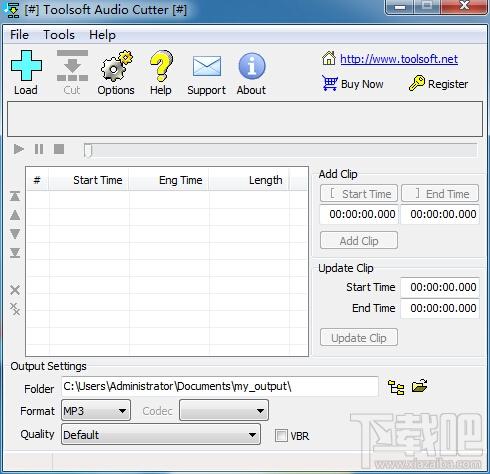Stop audio playback
490x474 pixels.
click(x=59, y=149)
